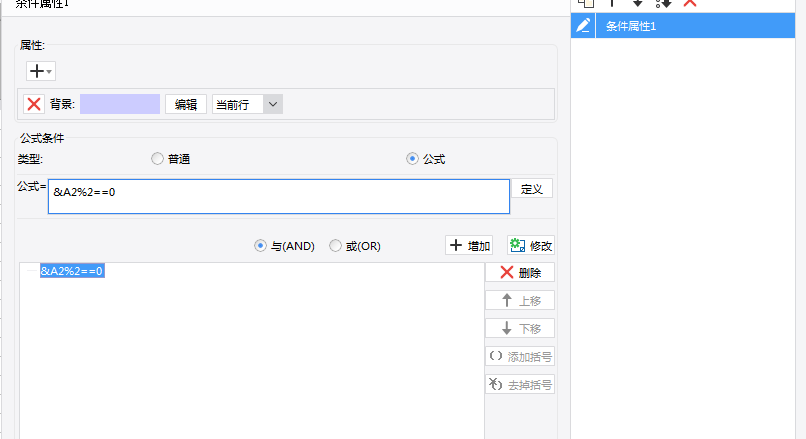Click the 公式= label
This screenshot has height=439, width=806.
[31, 187]
